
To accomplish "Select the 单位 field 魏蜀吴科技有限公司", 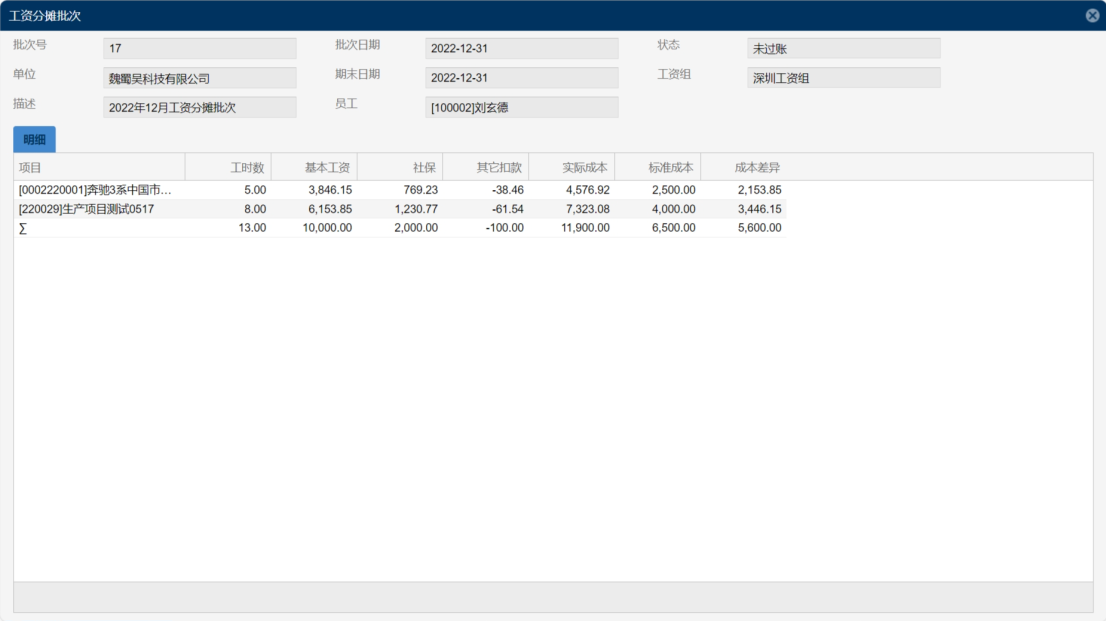I will [199, 78].
